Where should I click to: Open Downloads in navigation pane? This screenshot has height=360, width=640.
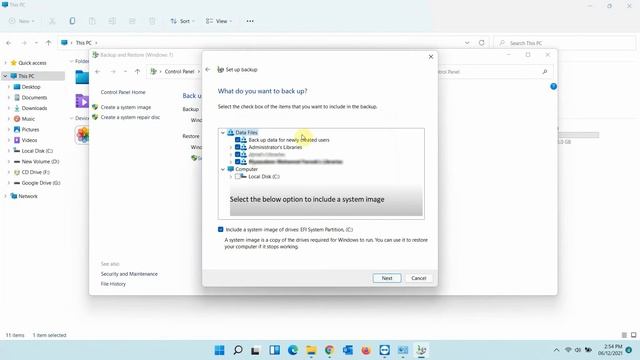pos(34,108)
